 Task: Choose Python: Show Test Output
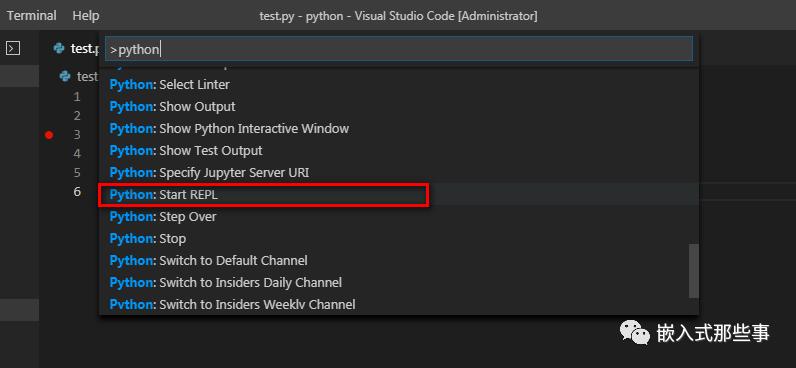point(399,151)
